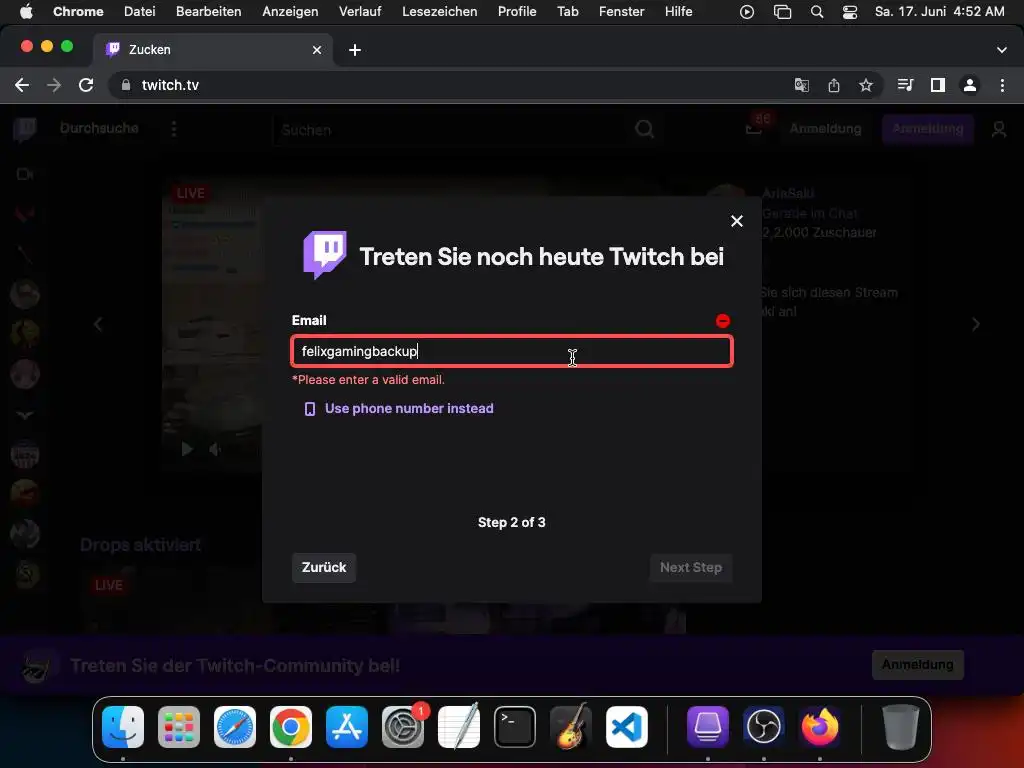The image size is (1024, 768).
Task: Open the Apple menu
Action: 26,11
